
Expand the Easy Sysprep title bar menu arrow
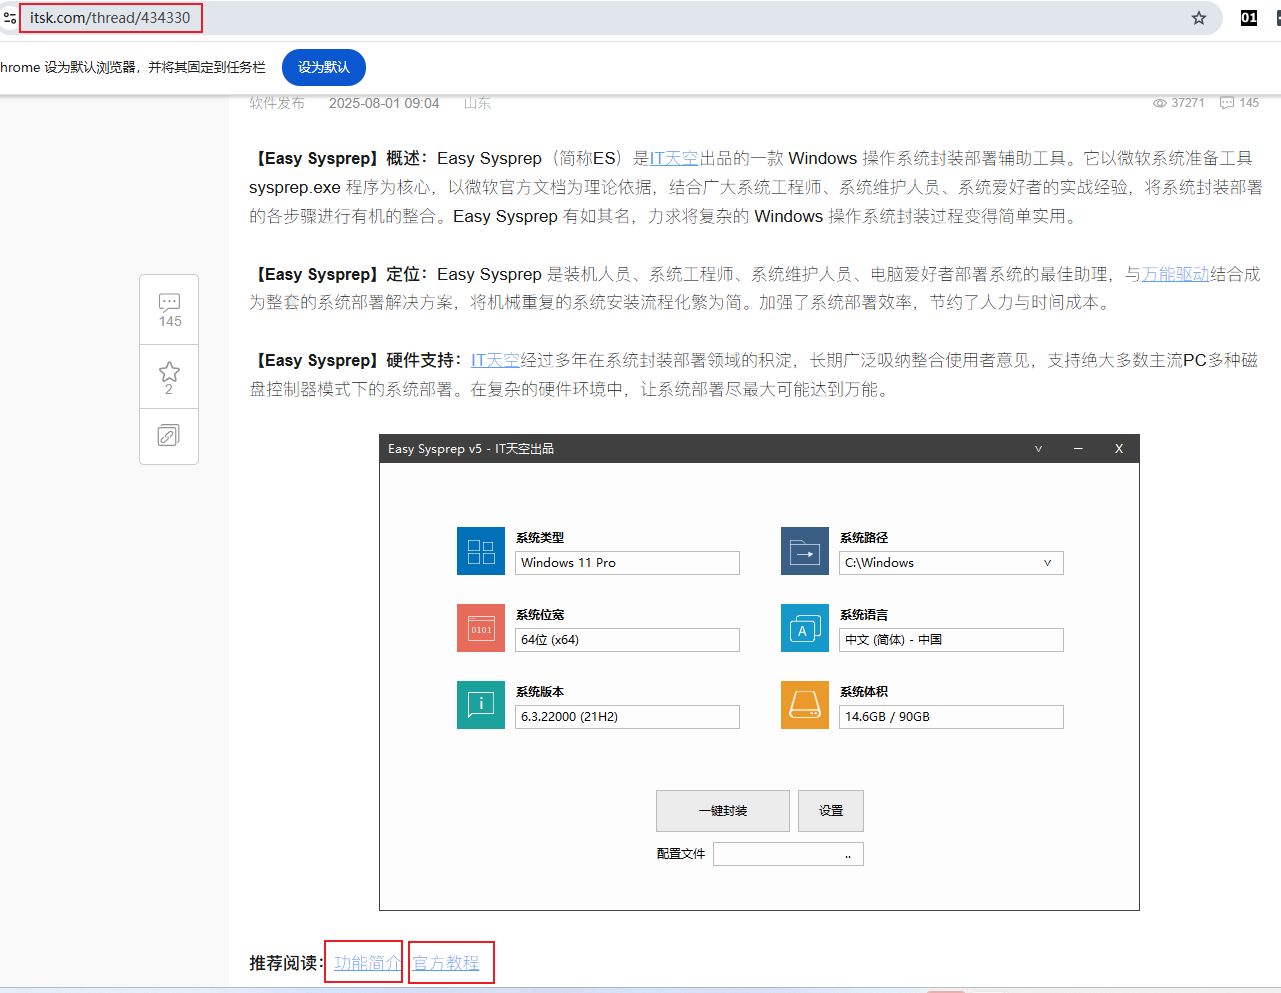coord(1038,449)
